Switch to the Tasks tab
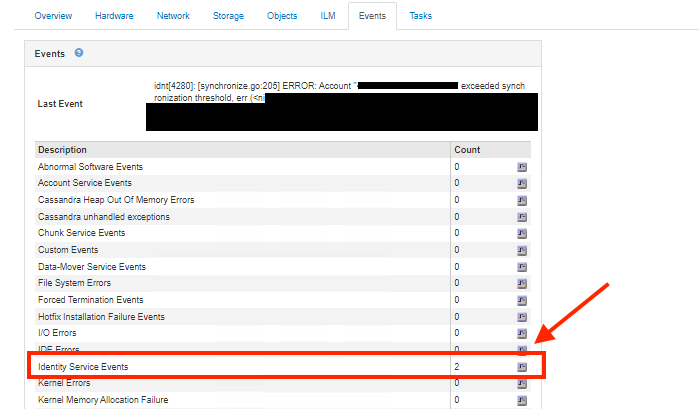 pyautogui.click(x=422, y=16)
